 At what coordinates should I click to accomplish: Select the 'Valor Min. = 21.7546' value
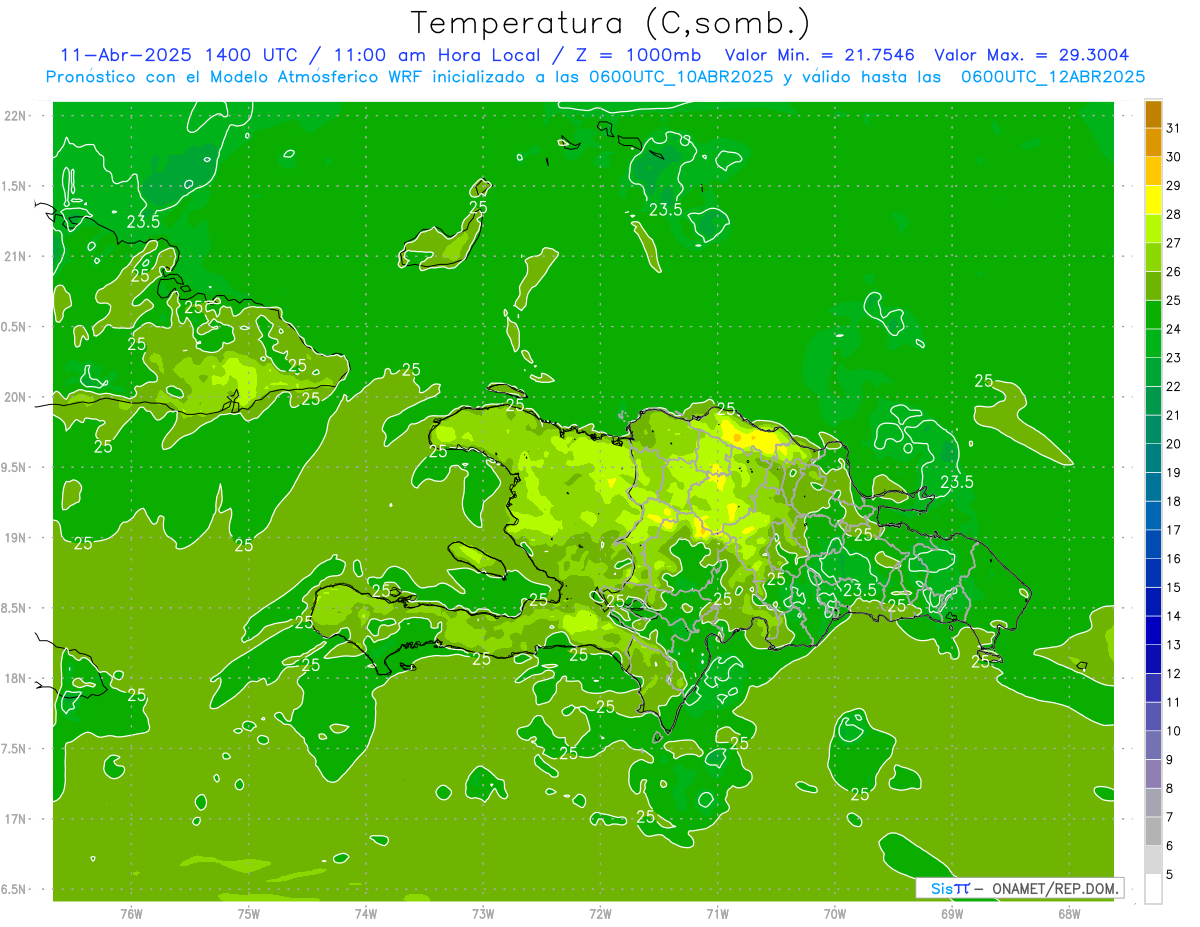(820, 55)
